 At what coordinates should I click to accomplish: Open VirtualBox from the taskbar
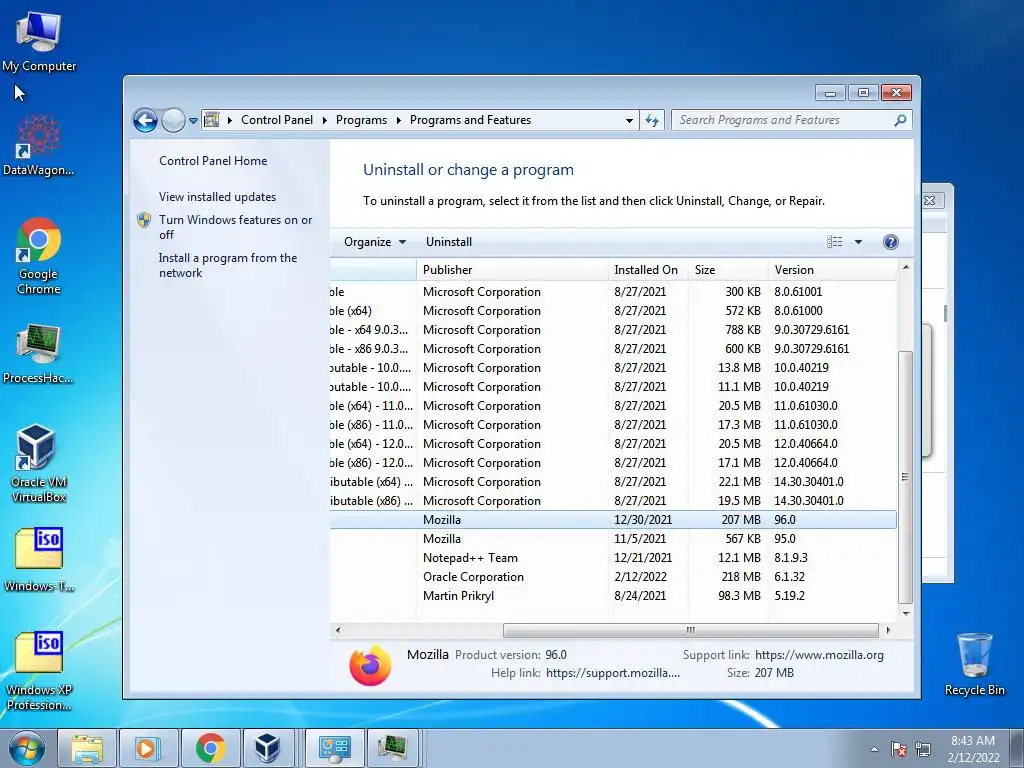click(x=268, y=748)
